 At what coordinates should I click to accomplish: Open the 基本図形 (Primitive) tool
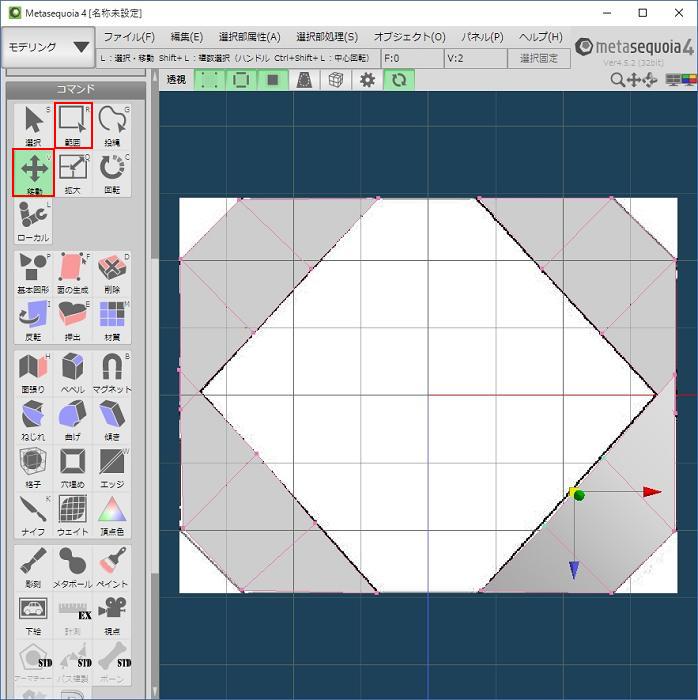(x=33, y=272)
